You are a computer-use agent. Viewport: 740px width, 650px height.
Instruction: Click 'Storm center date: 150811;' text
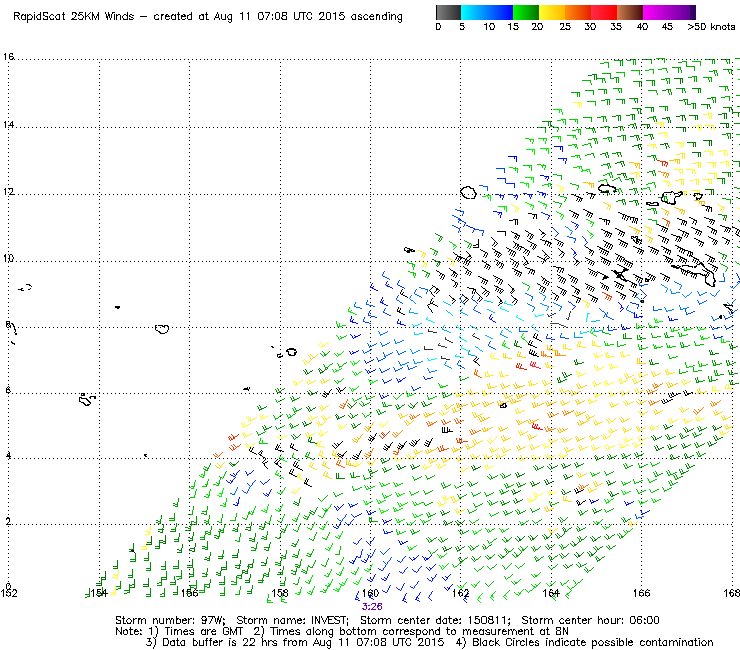click(435, 620)
